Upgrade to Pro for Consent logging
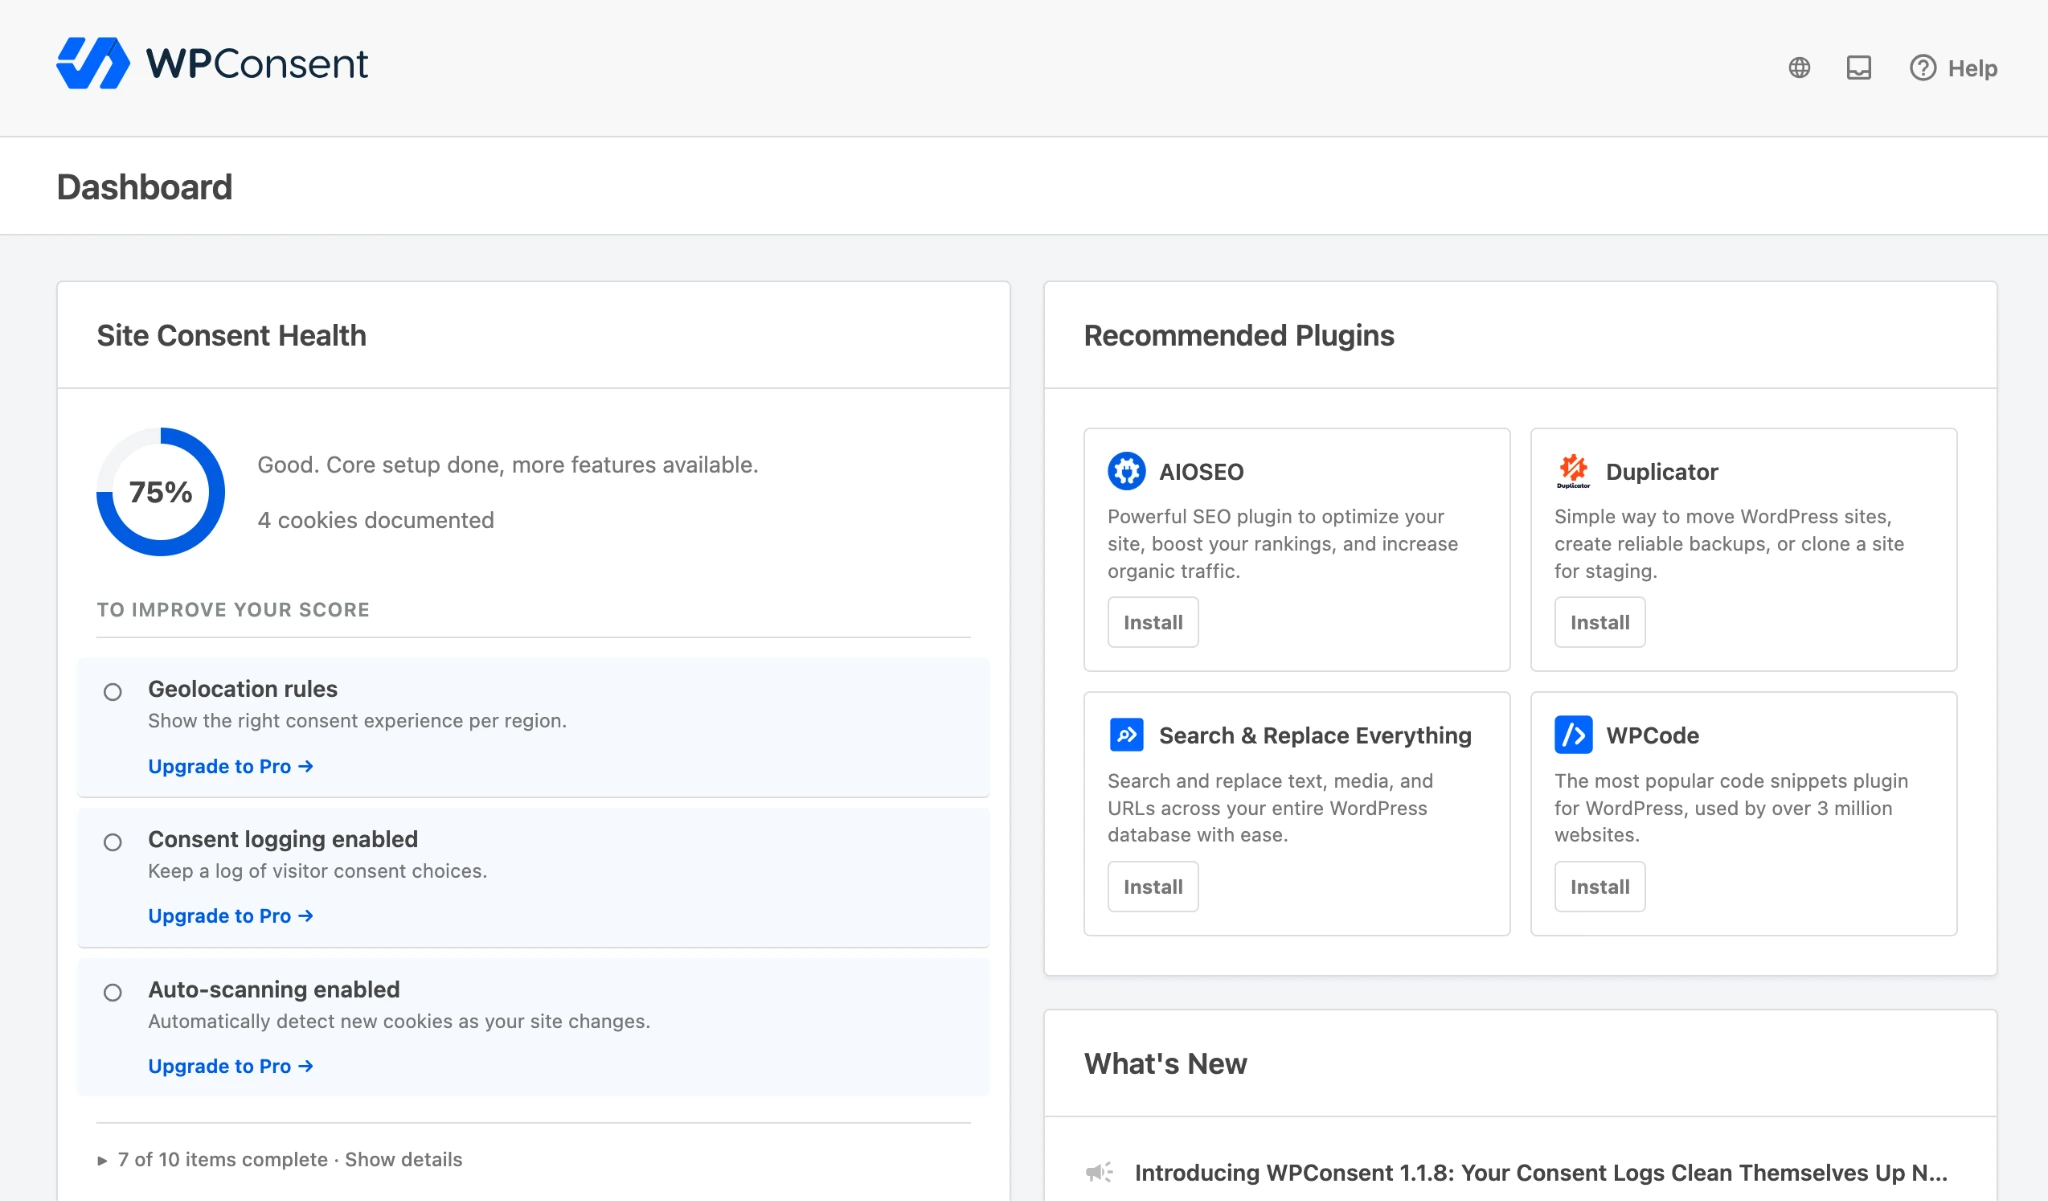The height and width of the screenshot is (1201, 2048). tap(231, 916)
